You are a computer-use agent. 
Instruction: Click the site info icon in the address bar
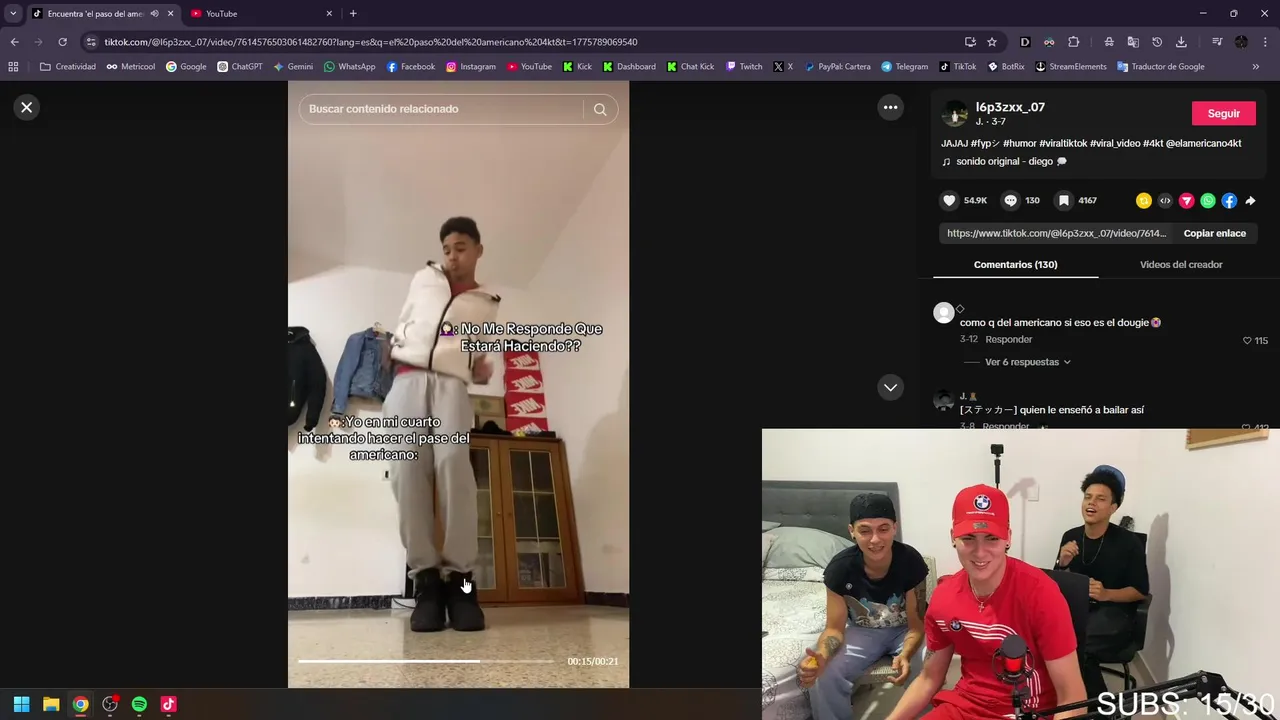point(91,42)
